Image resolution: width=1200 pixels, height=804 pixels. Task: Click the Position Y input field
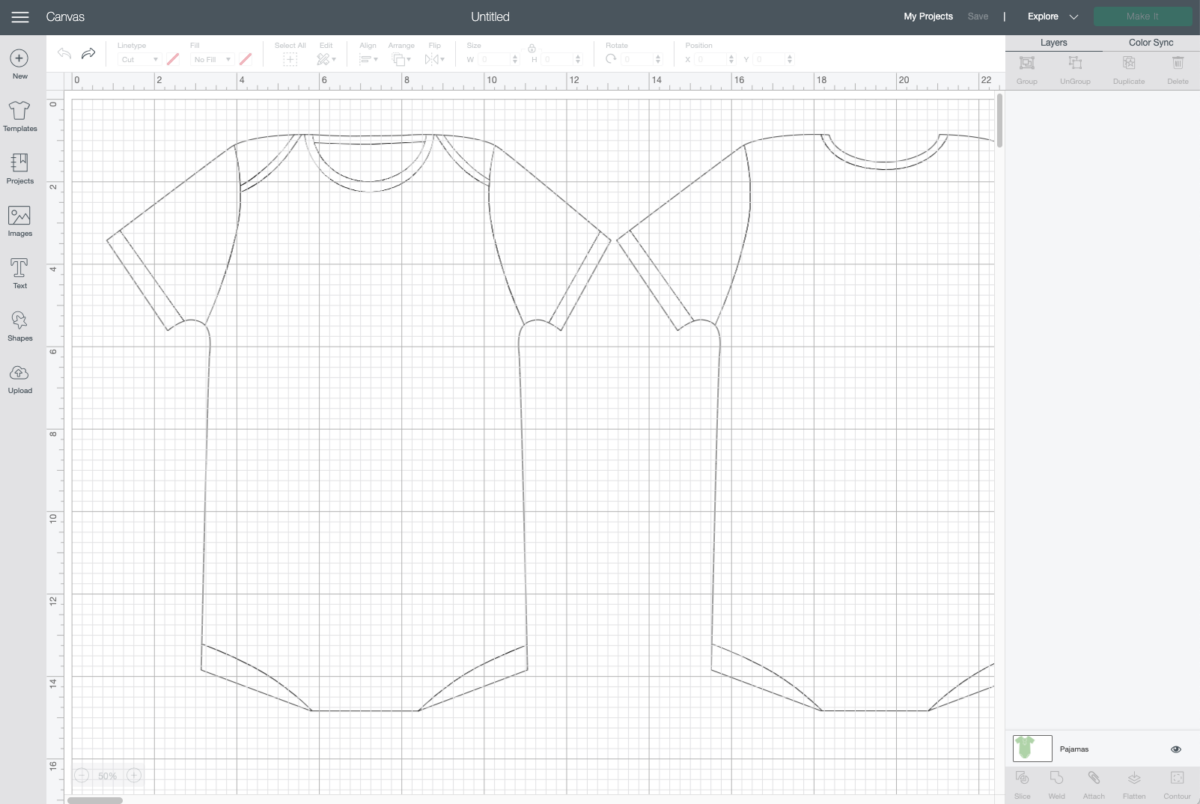click(x=770, y=60)
